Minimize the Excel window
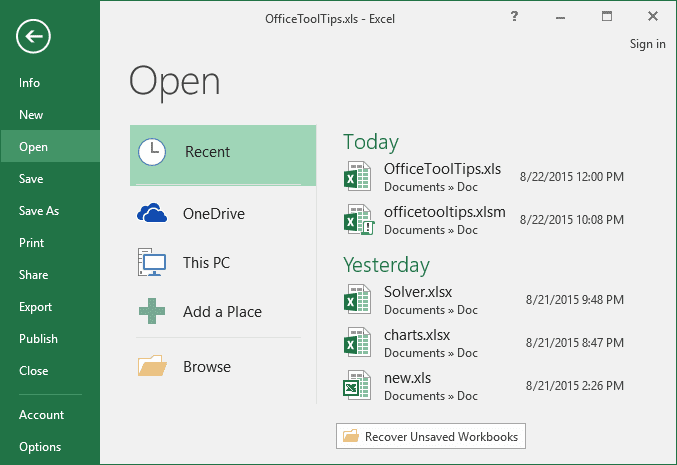Screen dimensions: 677x465 (560, 17)
